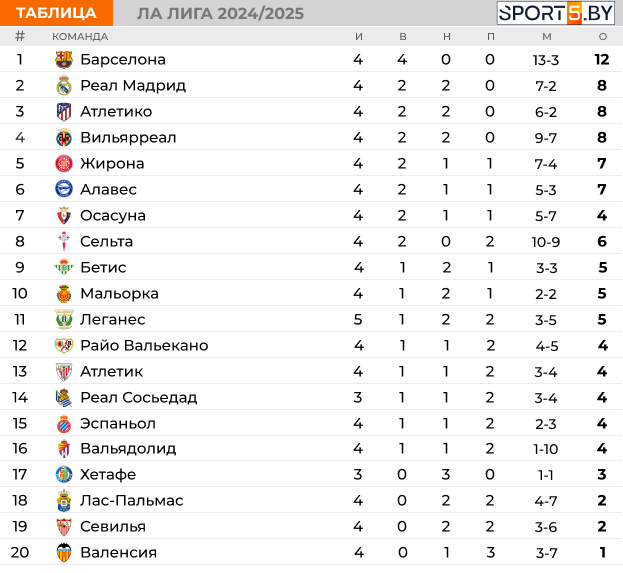
Task: Click the Real Betis green crest
Action: tap(64, 267)
